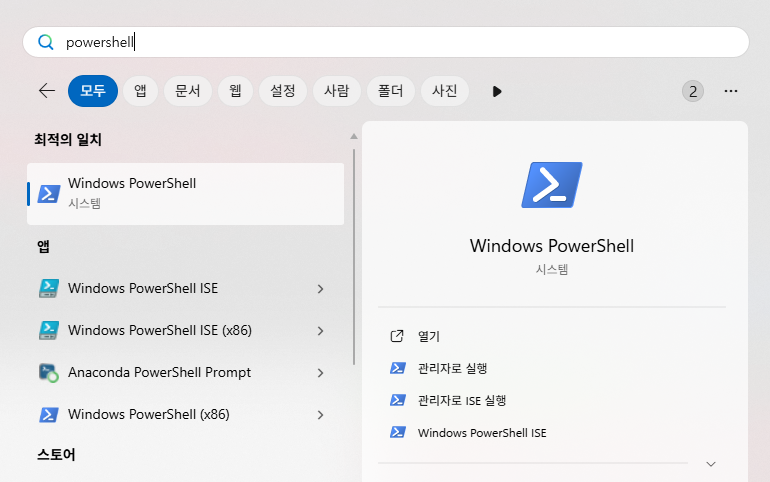The width and height of the screenshot is (770, 482).
Task: Show more filters with the play arrow
Action: [x=497, y=91]
